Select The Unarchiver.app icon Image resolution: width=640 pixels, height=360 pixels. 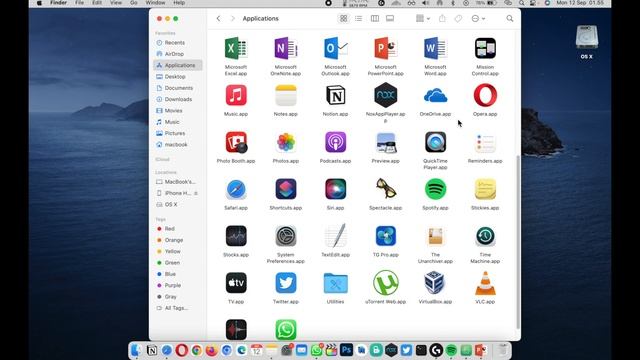(x=435, y=236)
